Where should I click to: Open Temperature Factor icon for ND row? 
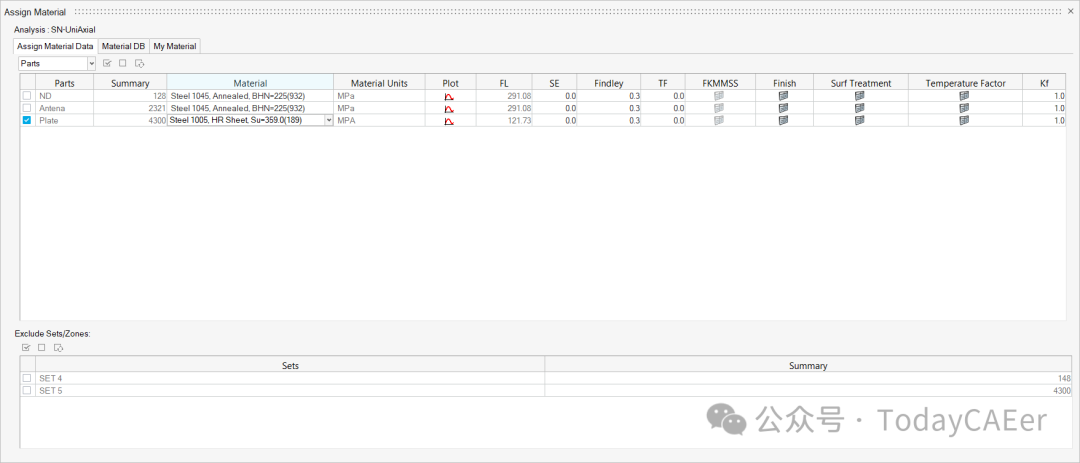pyautogui.click(x=964, y=96)
